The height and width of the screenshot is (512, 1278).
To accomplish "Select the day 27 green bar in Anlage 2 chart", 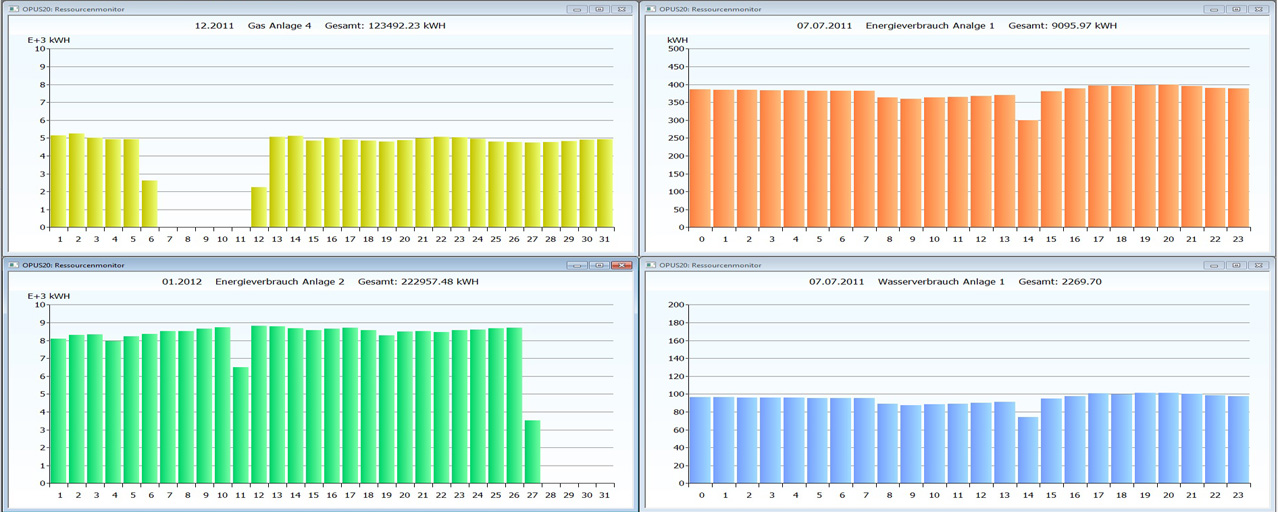I will pos(531,452).
